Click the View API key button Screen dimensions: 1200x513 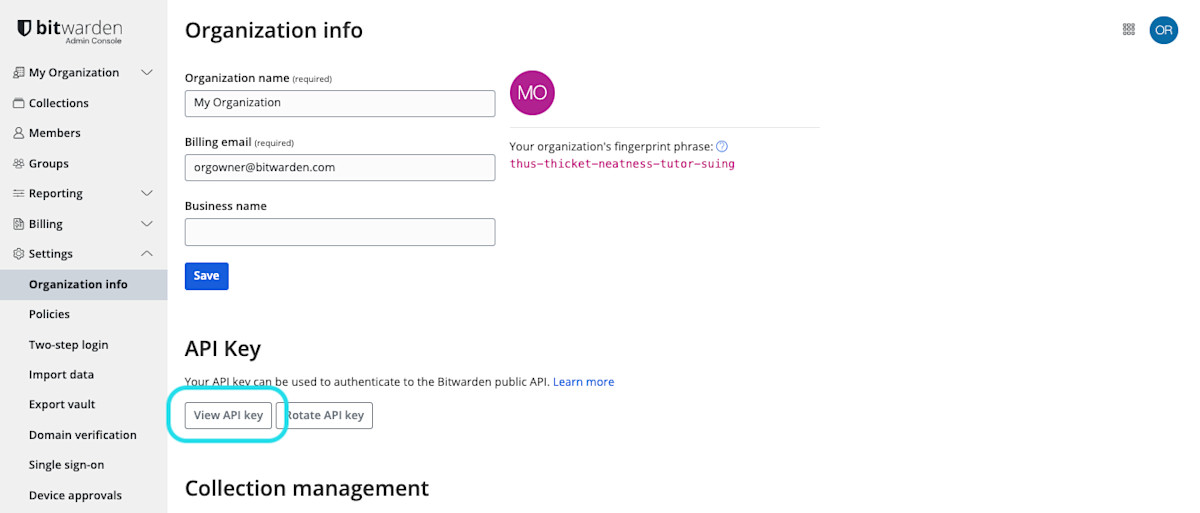point(228,415)
